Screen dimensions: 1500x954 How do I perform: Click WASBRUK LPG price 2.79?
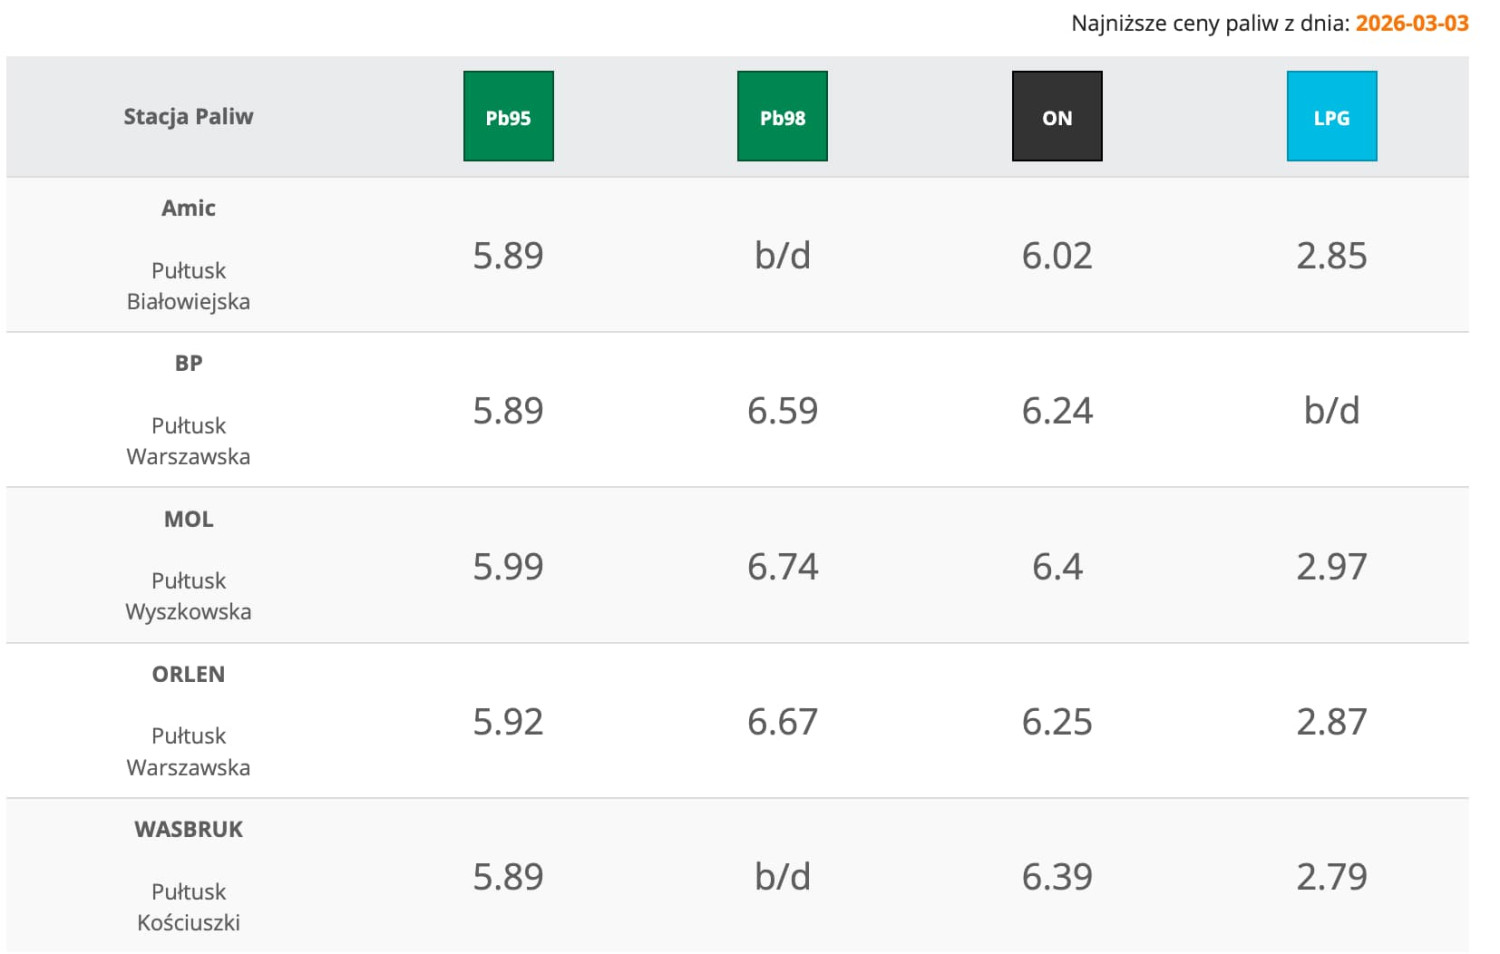click(1331, 877)
